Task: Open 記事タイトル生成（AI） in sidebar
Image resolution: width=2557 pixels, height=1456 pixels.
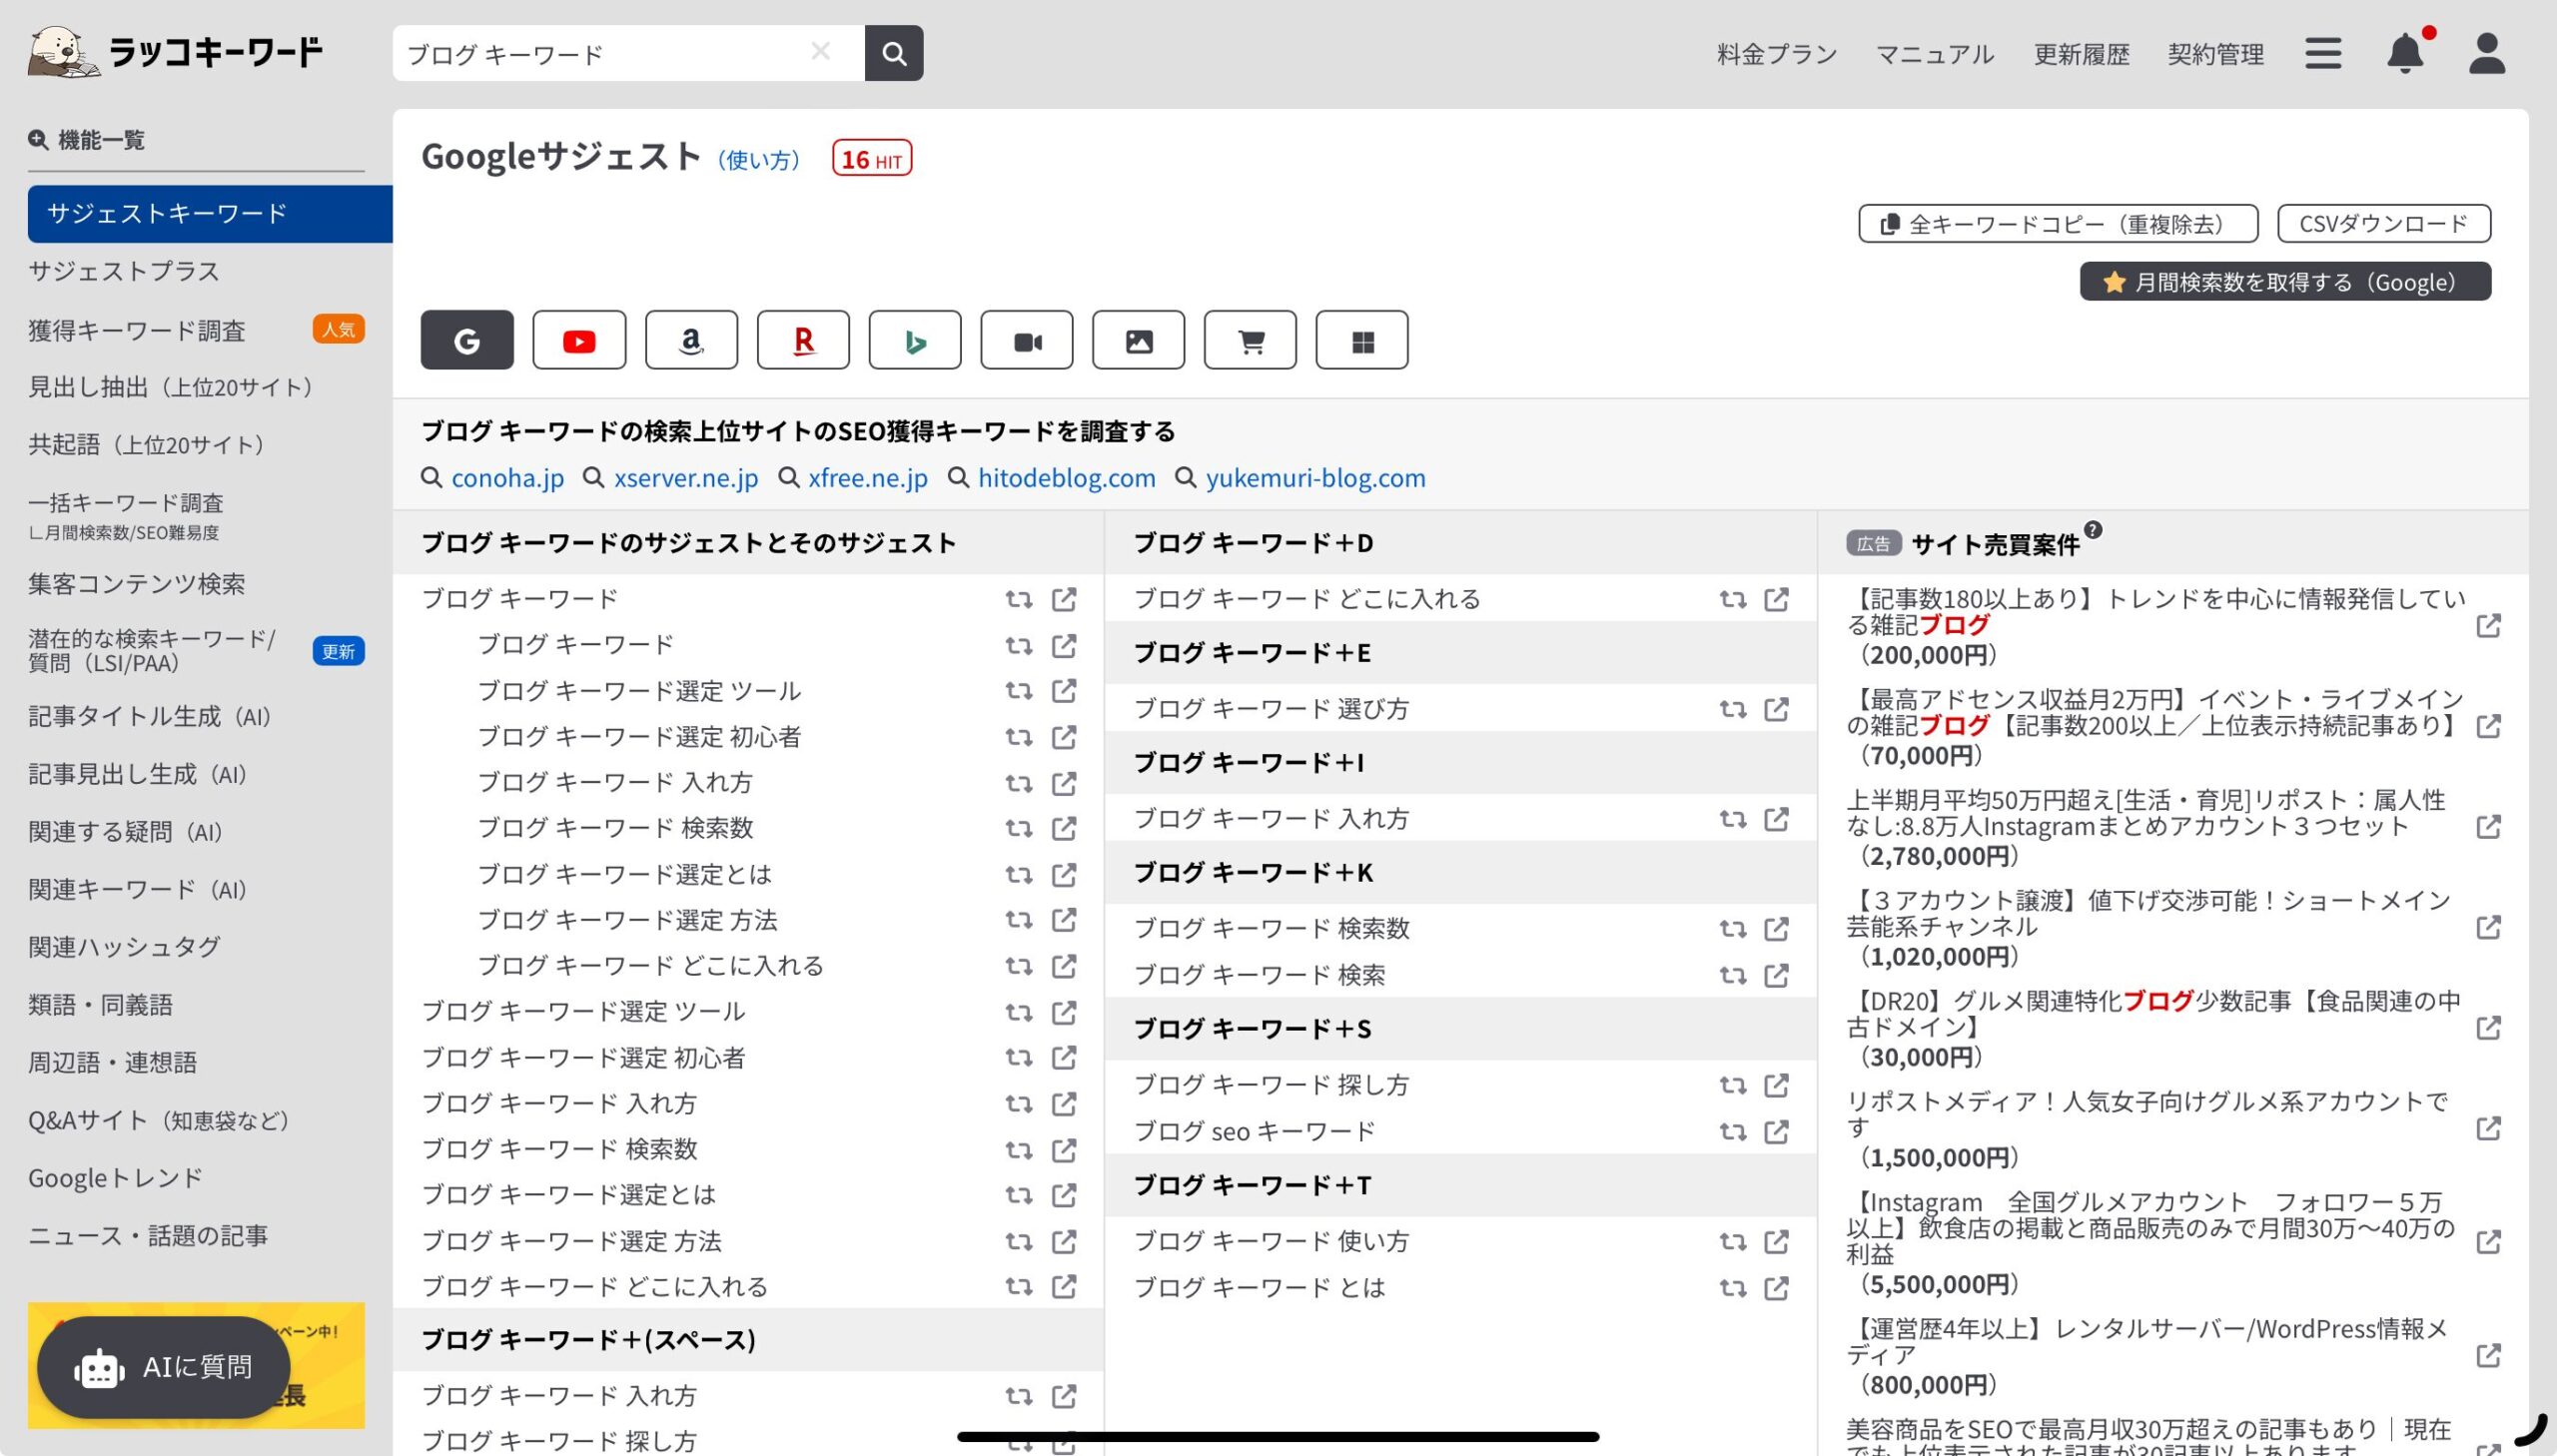Action: pyautogui.click(x=150, y=716)
